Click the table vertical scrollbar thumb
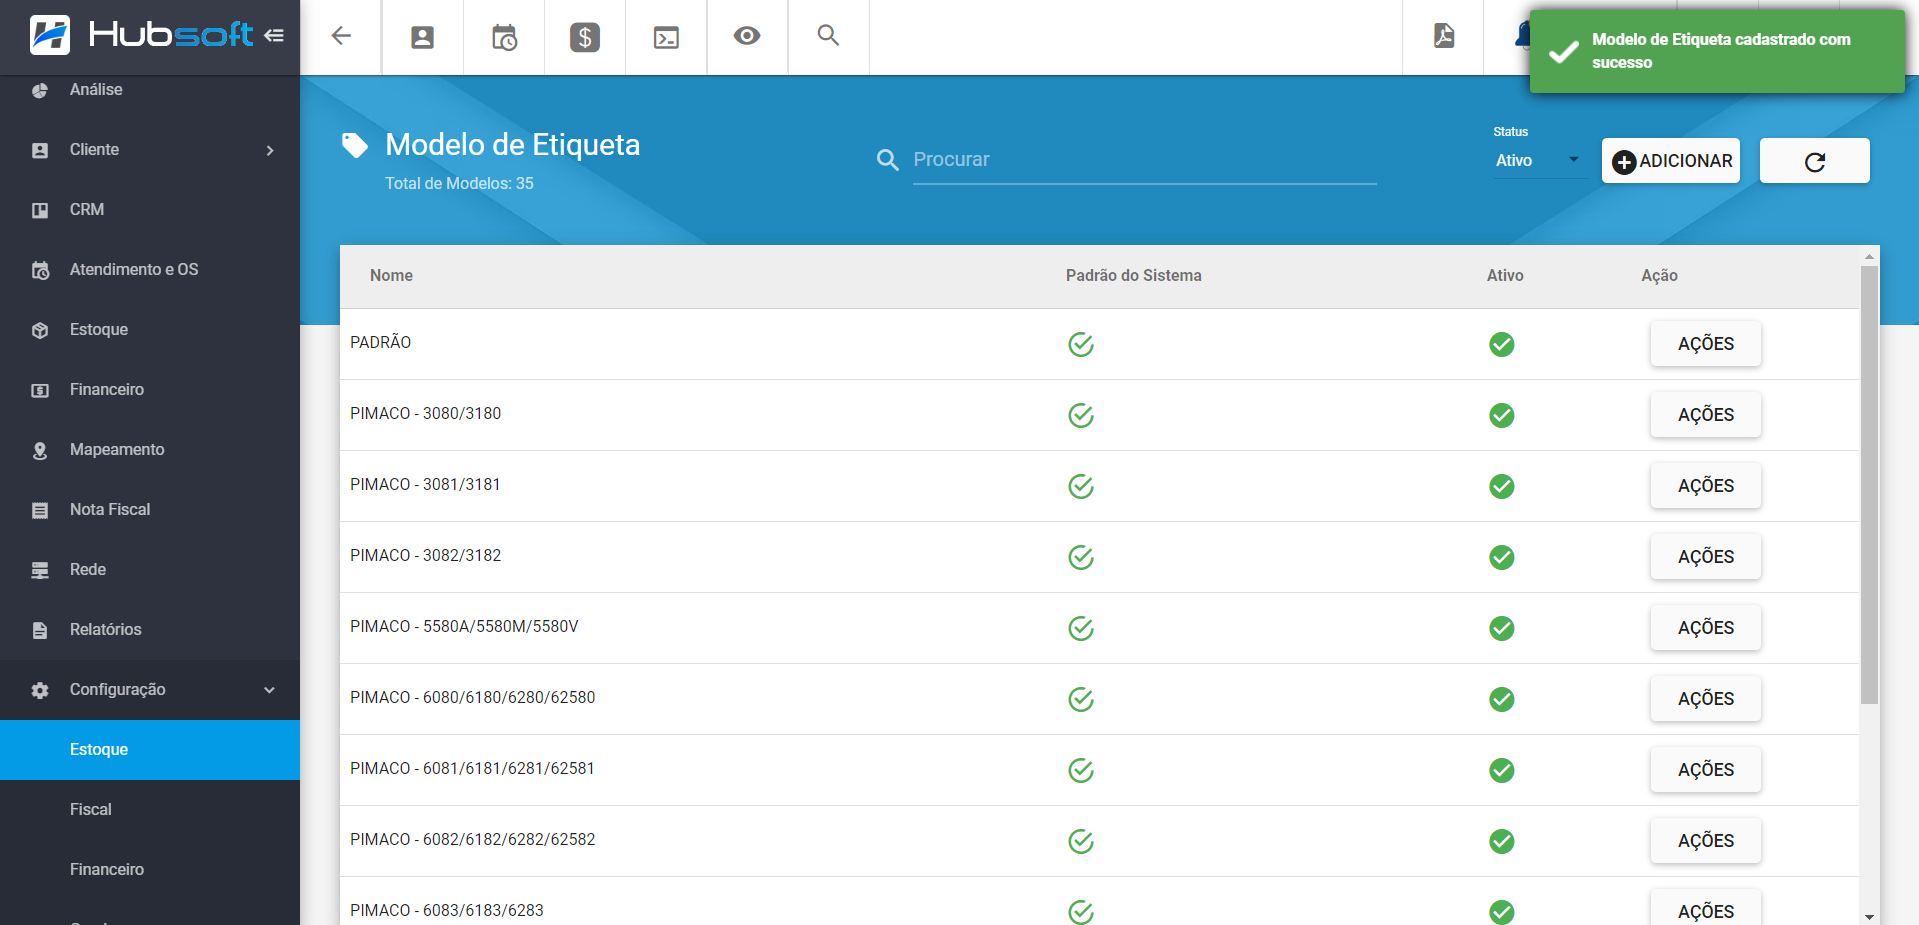 pos(1869,485)
